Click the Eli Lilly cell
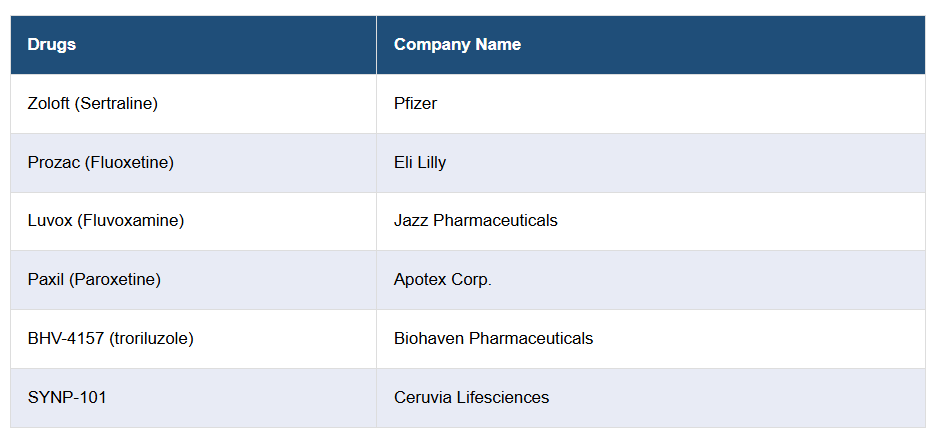935x435 pixels. [420, 162]
